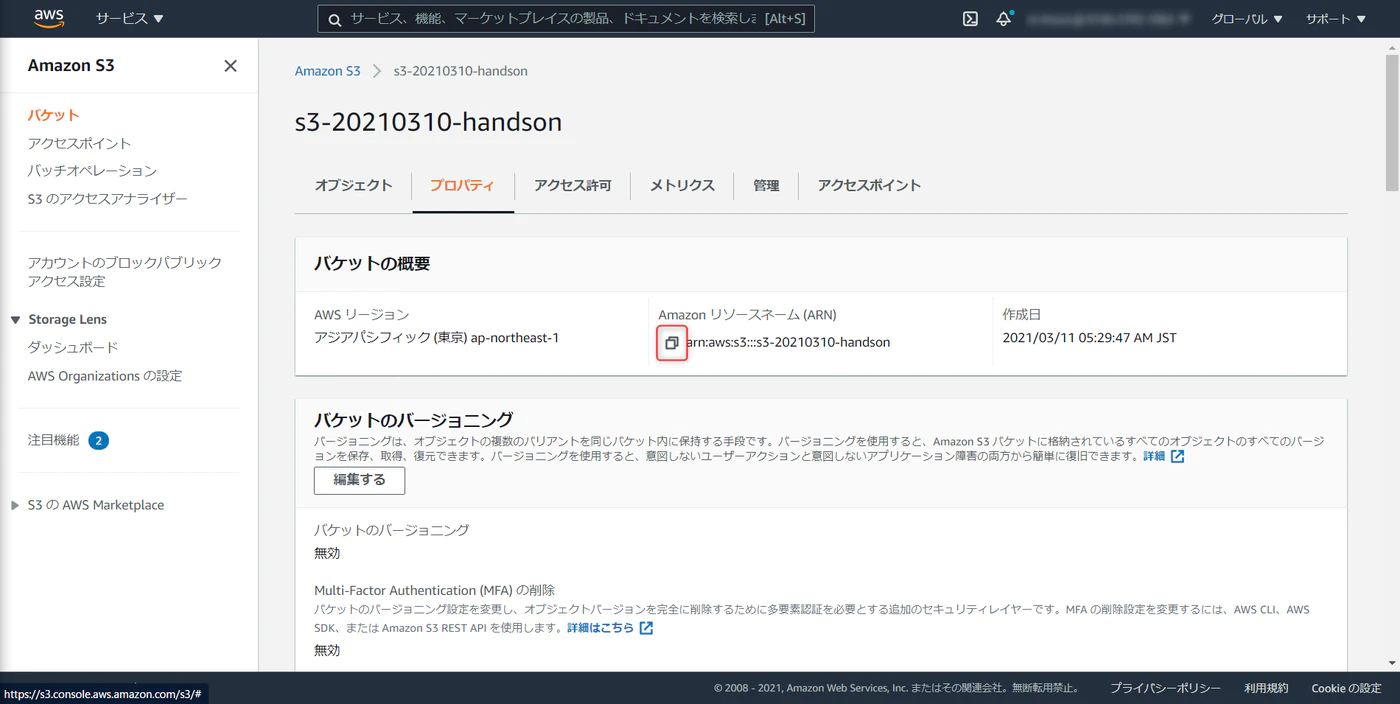Click the page scrollbar thumb
1400x704 pixels.
click(1392, 122)
